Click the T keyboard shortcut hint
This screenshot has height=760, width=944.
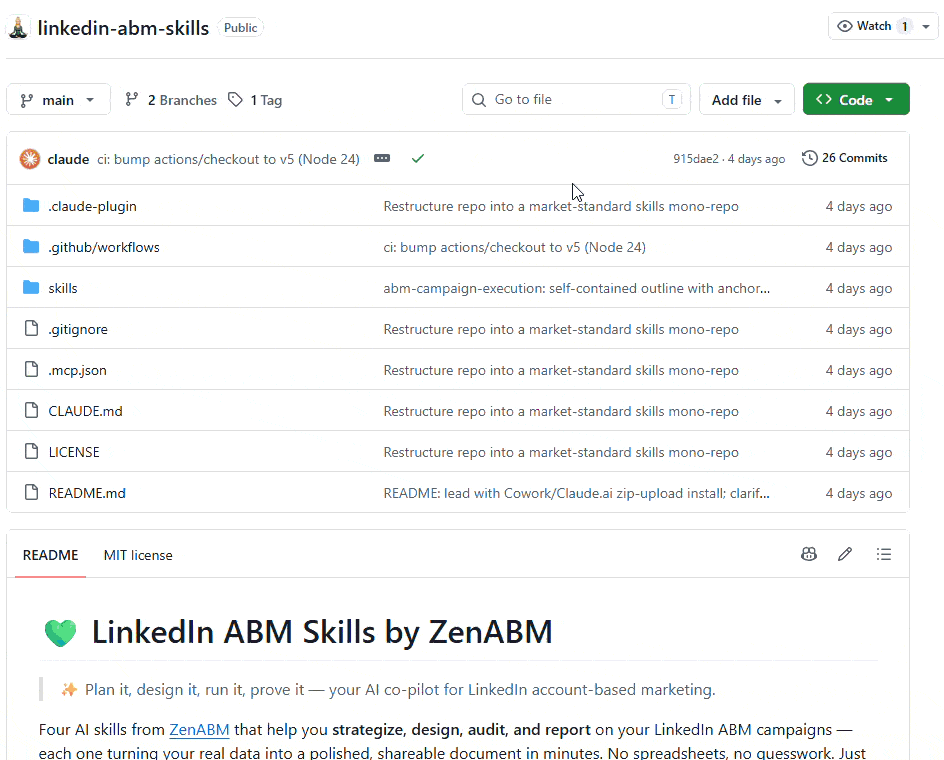coord(671,99)
